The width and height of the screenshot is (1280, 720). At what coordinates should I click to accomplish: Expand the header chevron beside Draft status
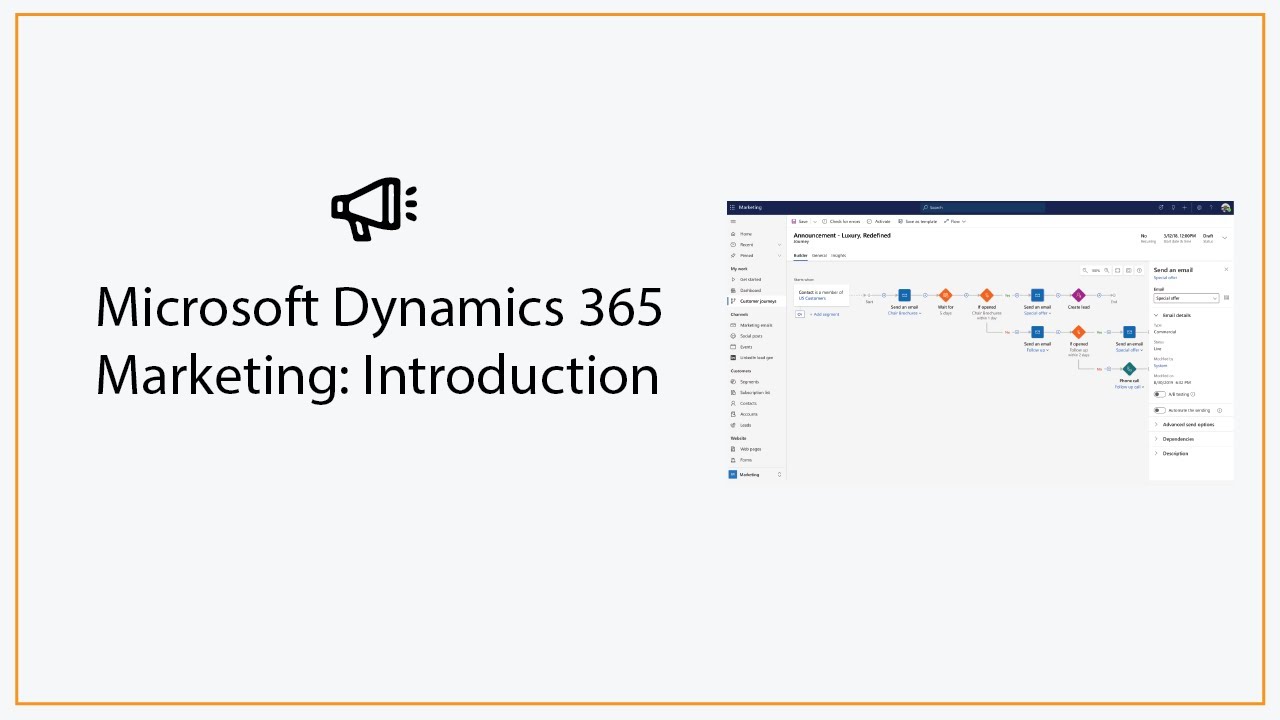pos(1225,238)
